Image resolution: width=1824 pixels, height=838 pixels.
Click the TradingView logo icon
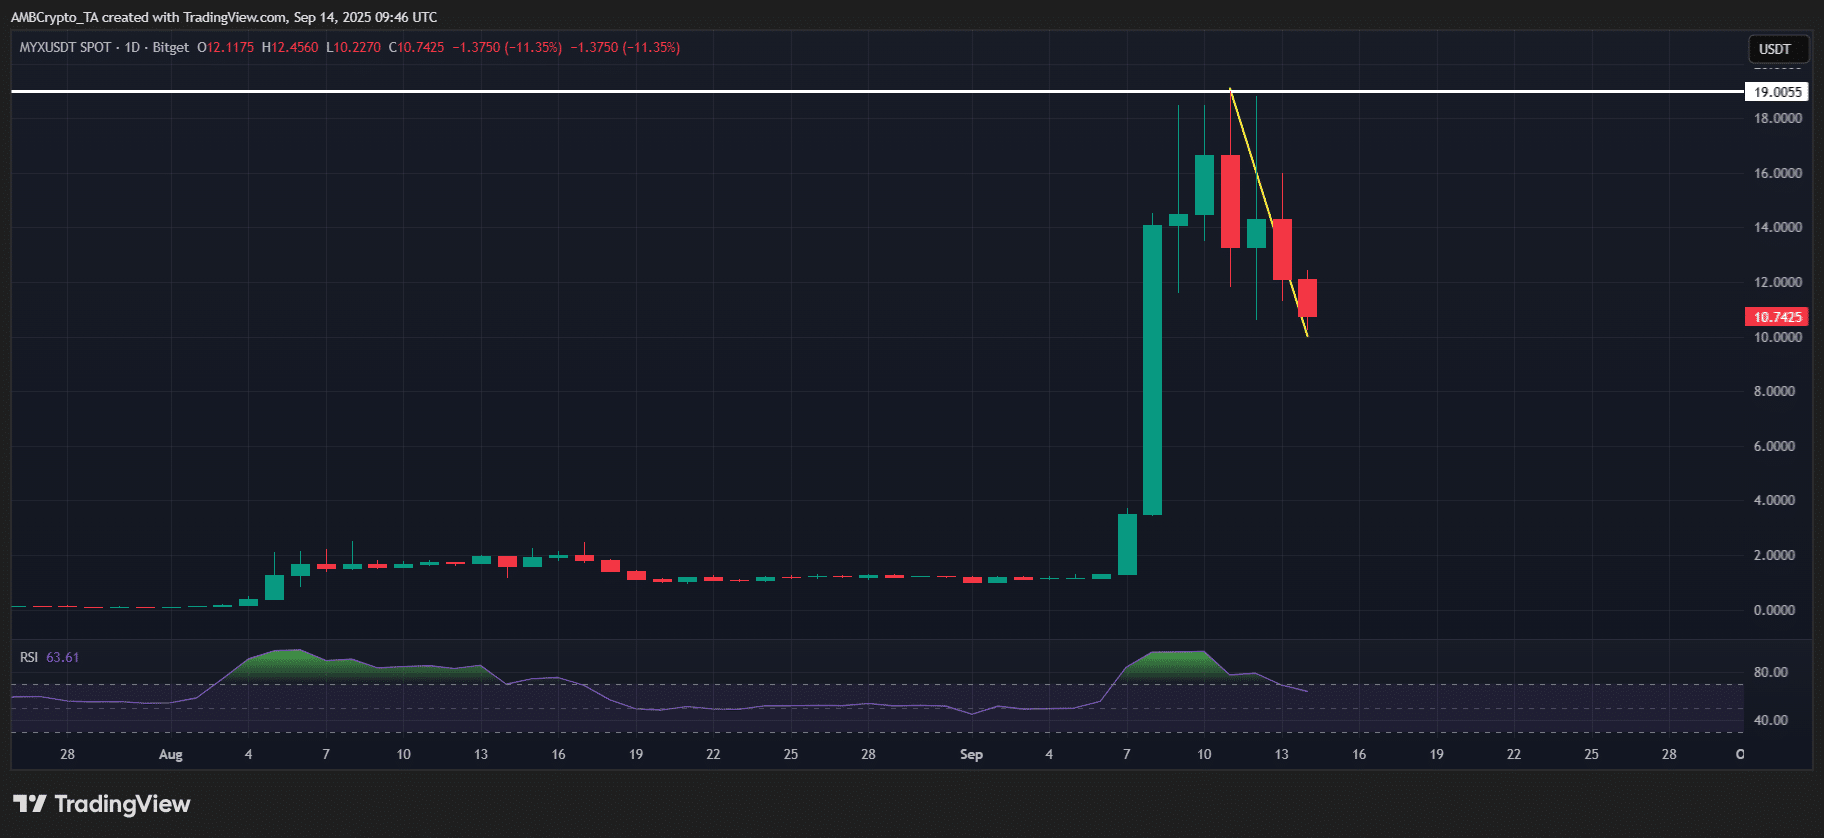tap(30, 804)
